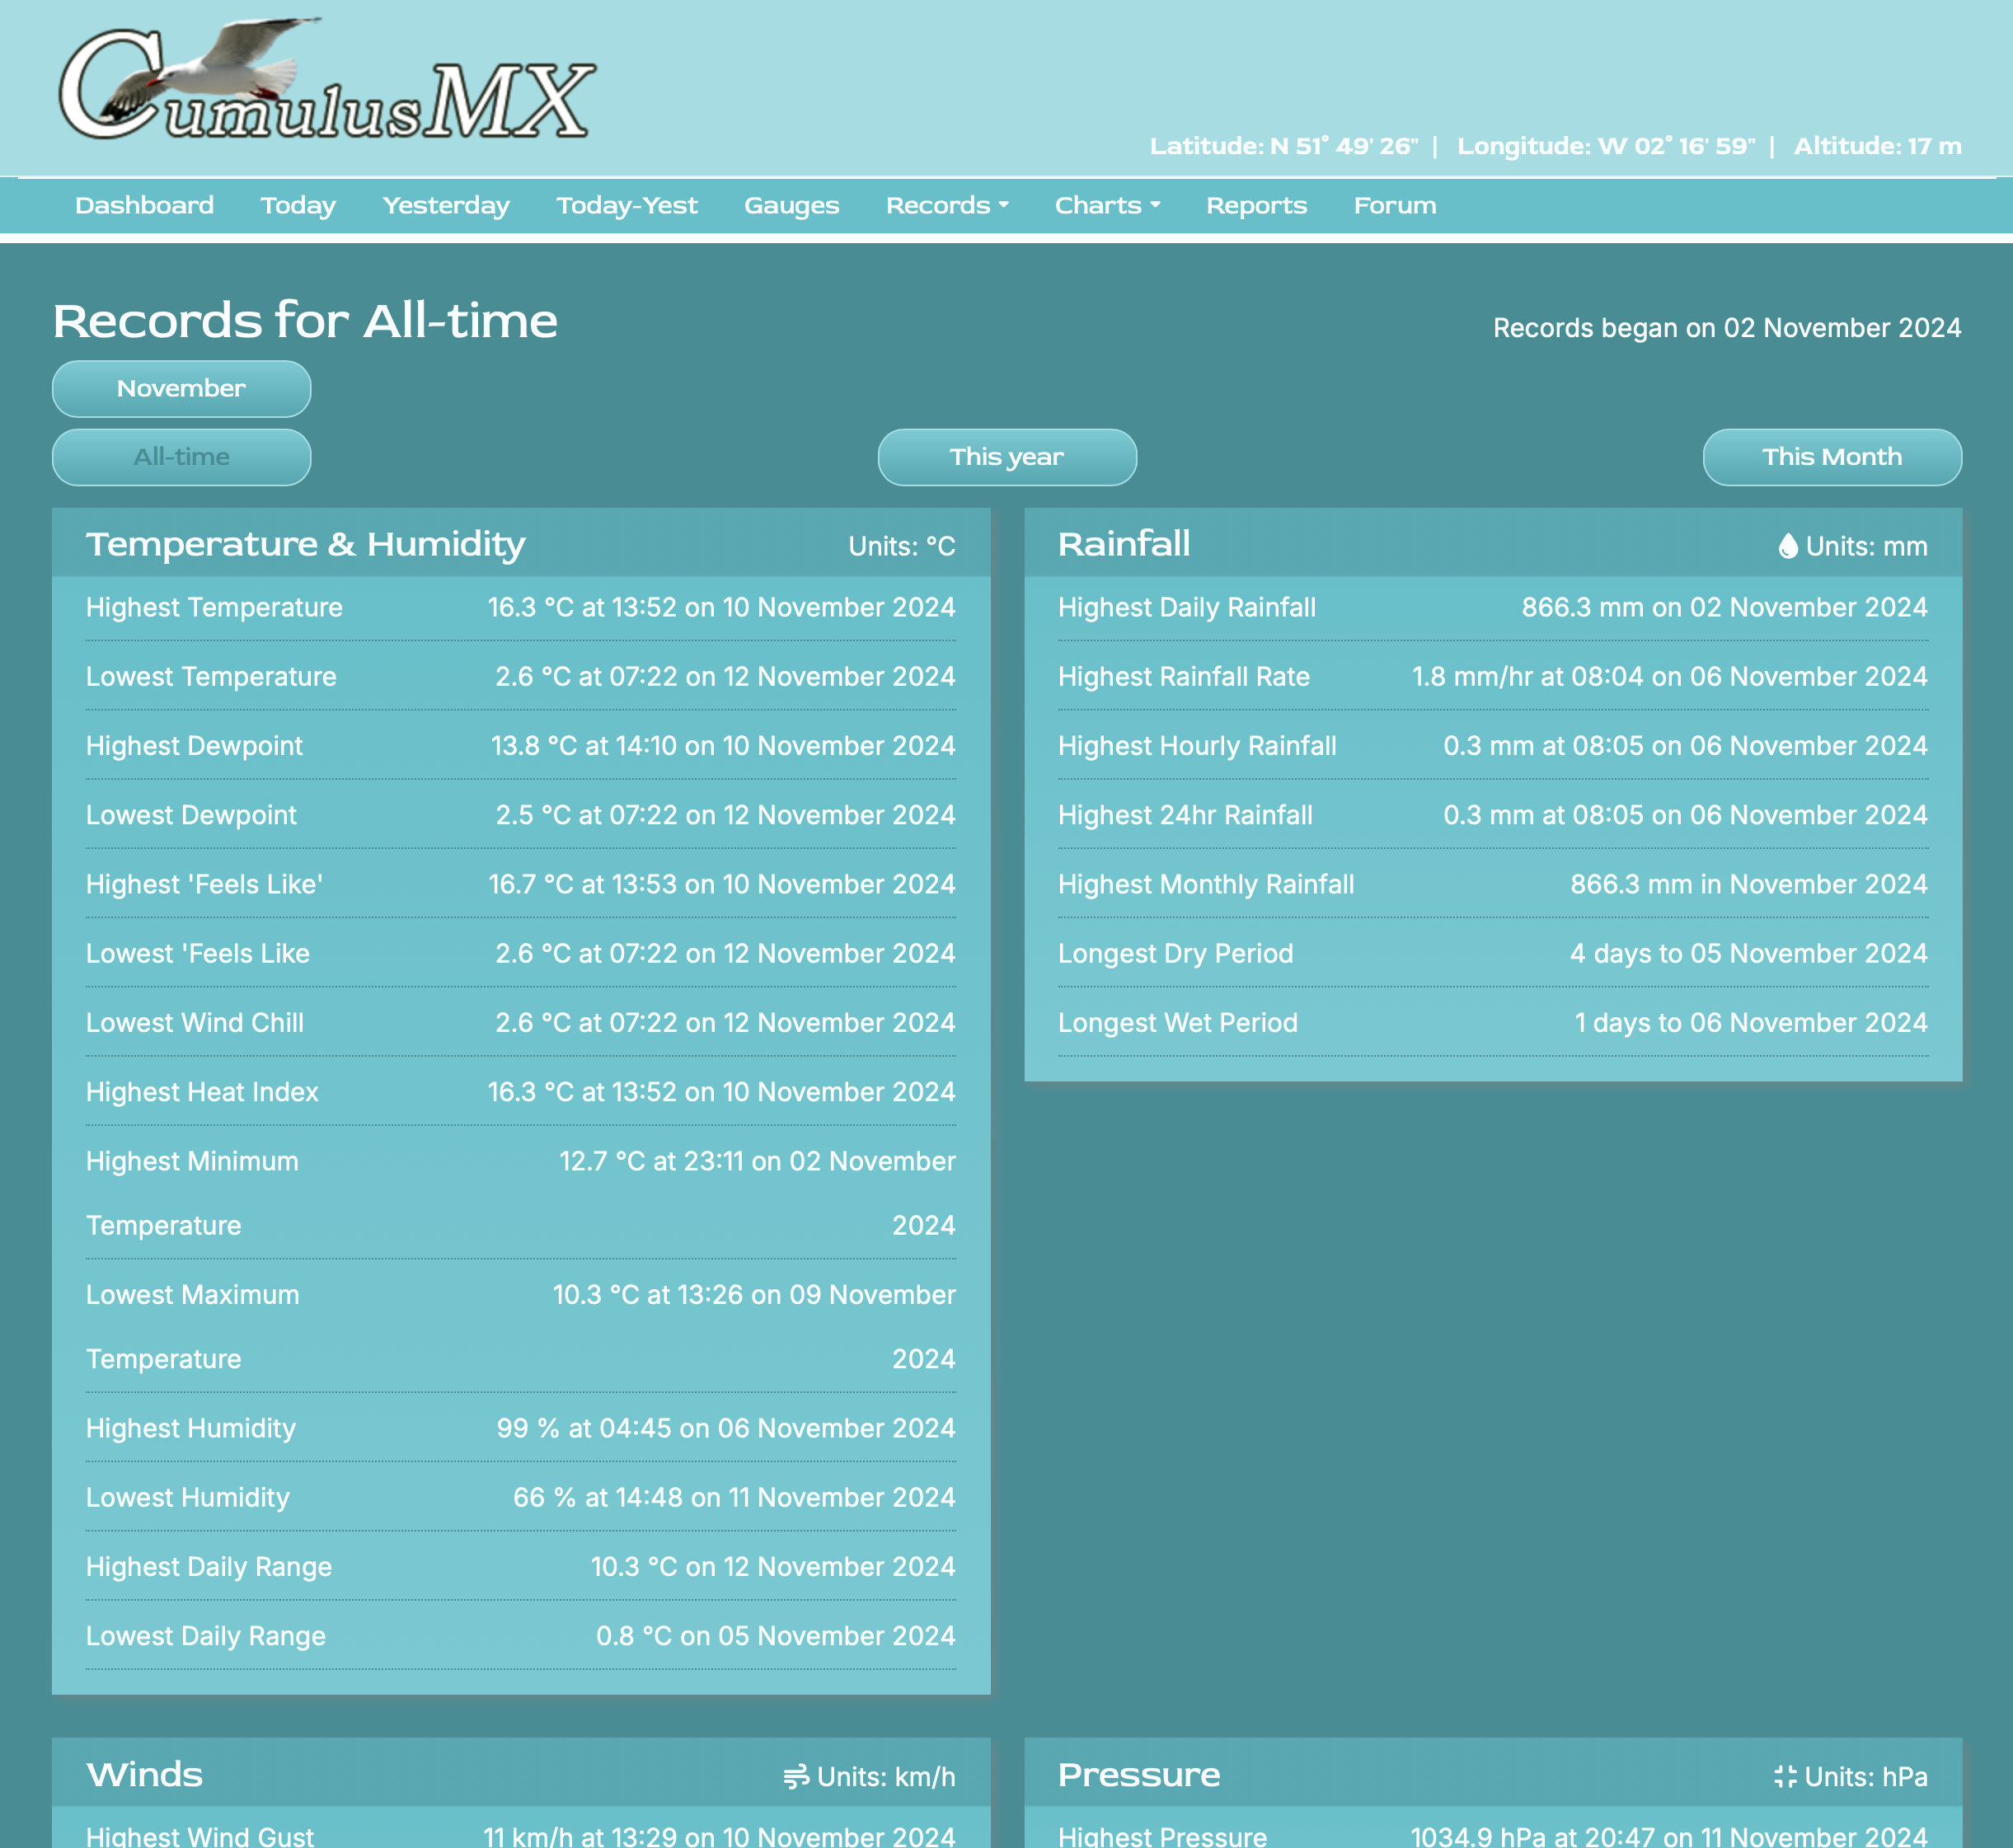Screen dimensions: 2013x1848
Task: Open the Gauges page
Action: click(x=791, y=205)
